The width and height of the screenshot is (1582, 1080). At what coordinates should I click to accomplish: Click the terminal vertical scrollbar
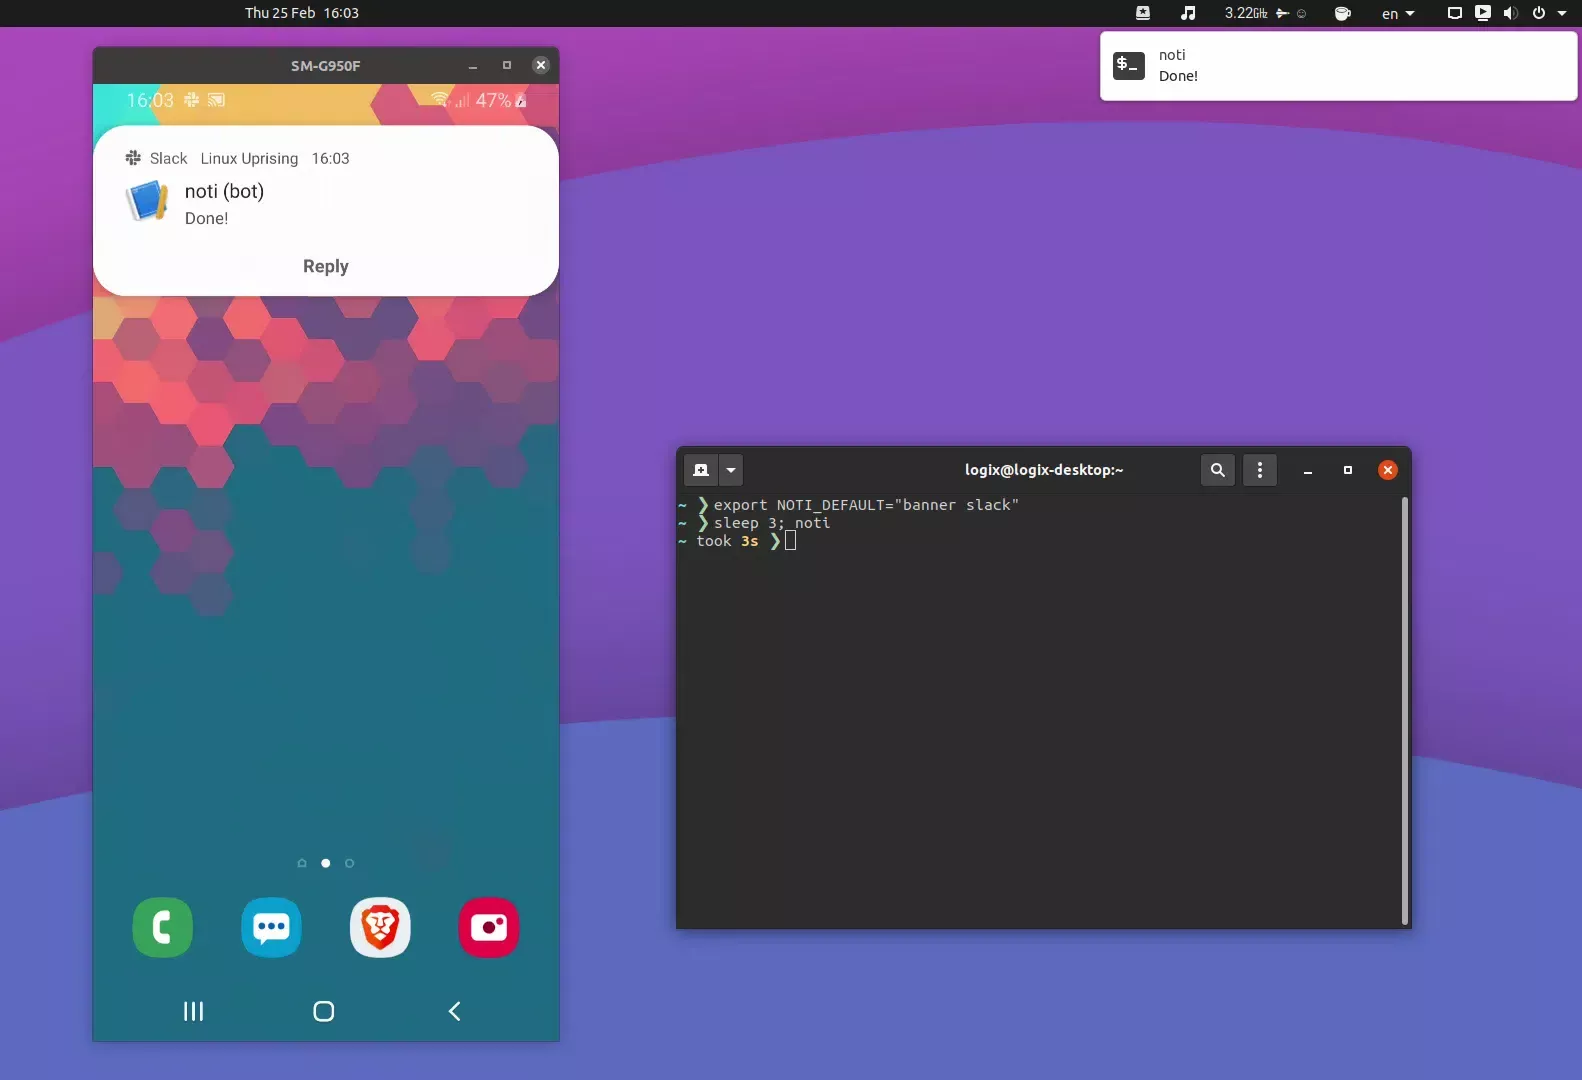(1404, 710)
